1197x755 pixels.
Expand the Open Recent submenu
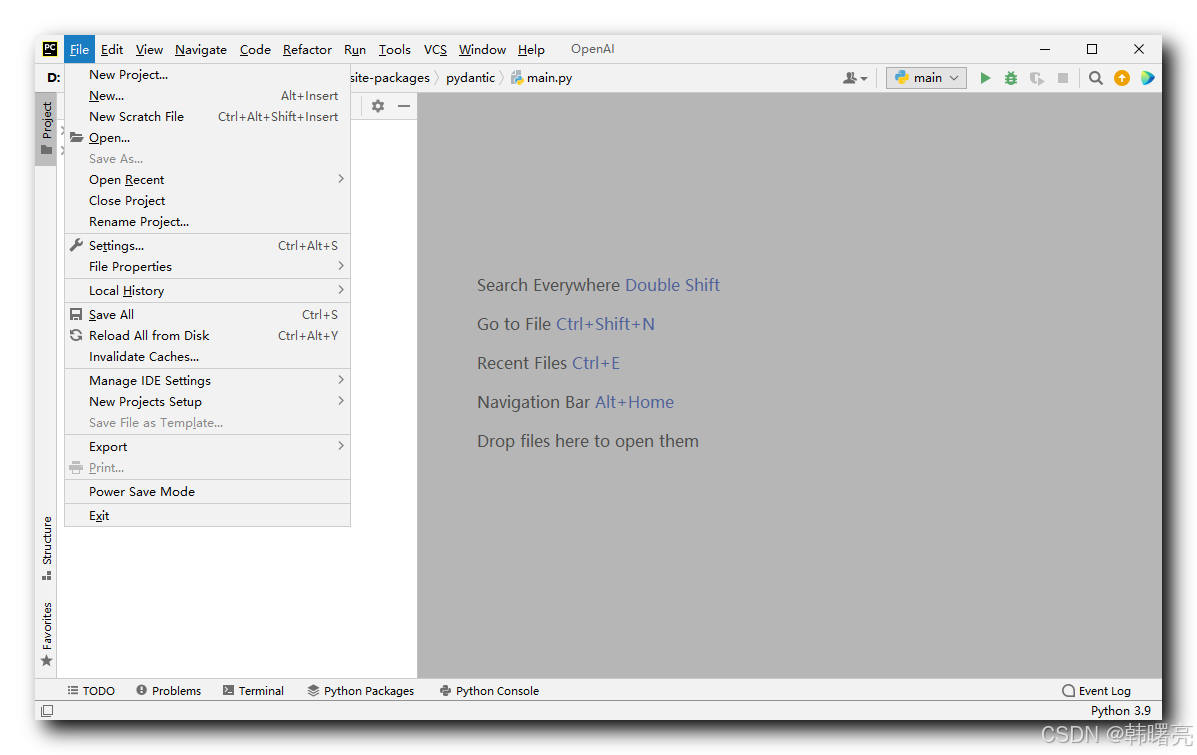pos(208,179)
